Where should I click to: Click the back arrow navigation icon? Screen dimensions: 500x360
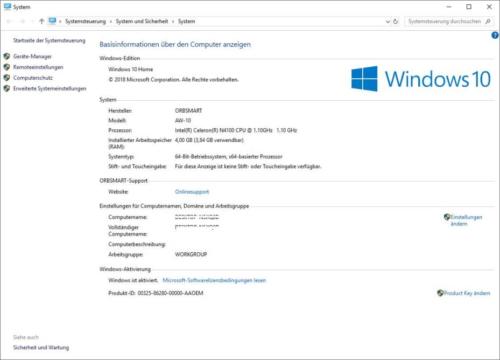[x=9, y=21]
